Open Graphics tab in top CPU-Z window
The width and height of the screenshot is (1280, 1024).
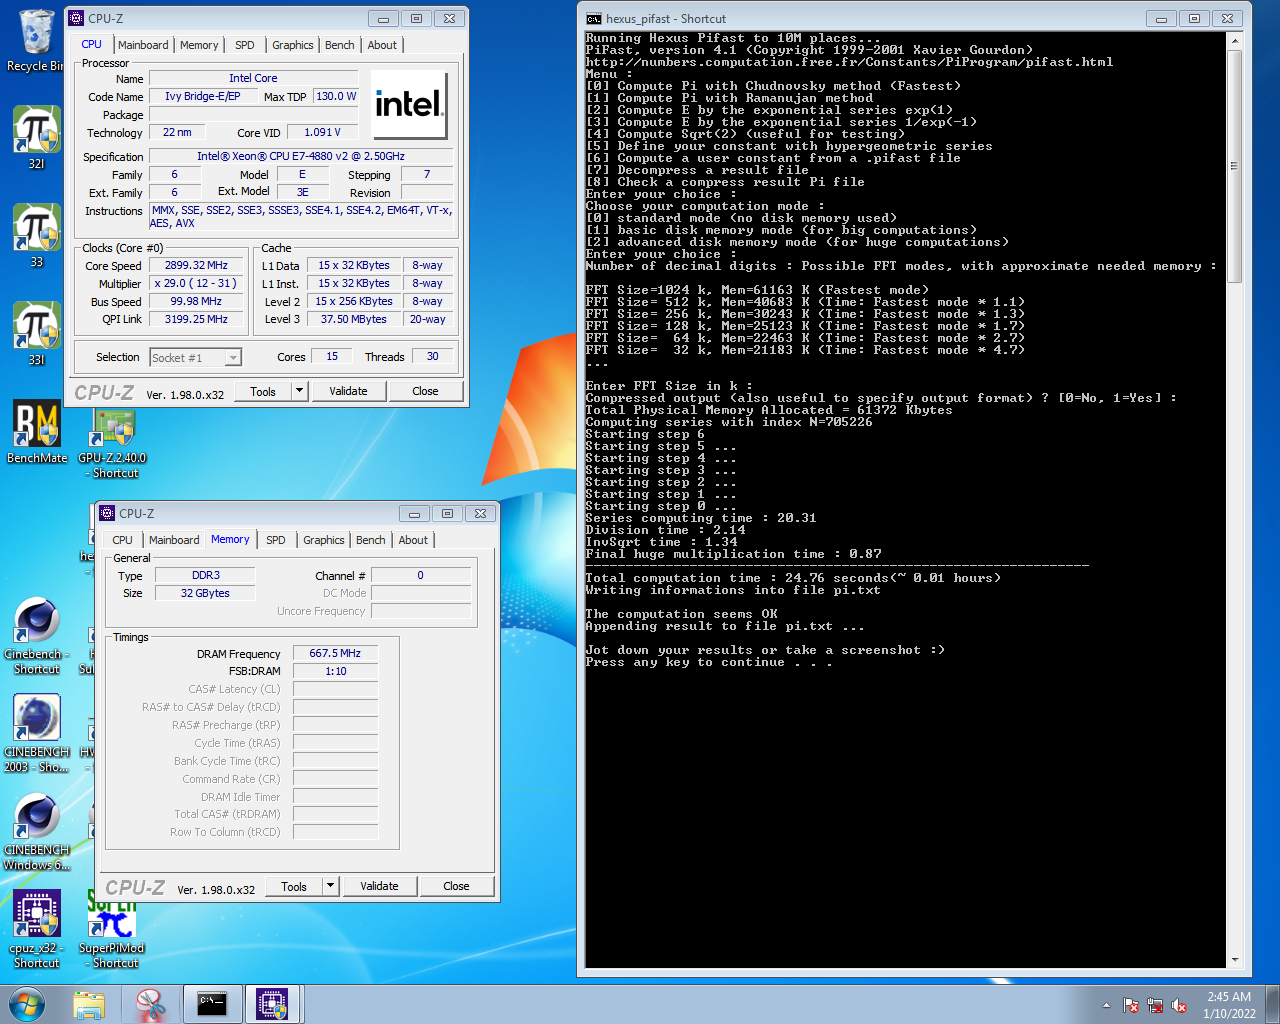(293, 45)
